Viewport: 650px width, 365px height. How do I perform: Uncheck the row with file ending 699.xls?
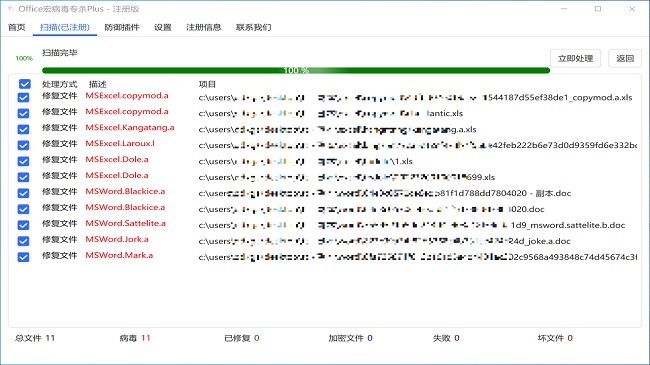[24, 177]
